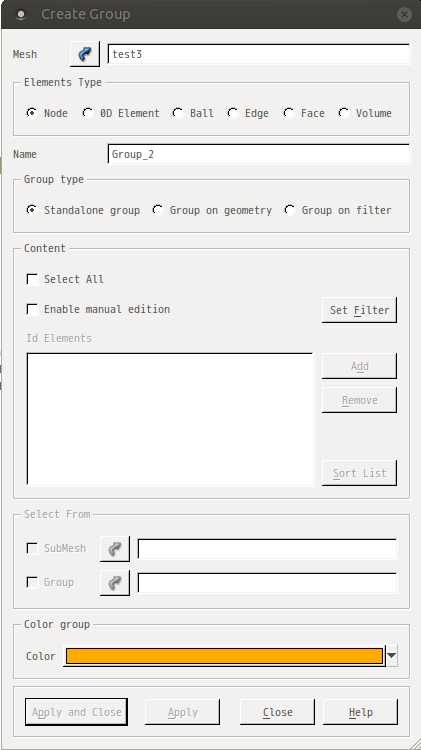Image resolution: width=421 pixels, height=750 pixels.
Task: Click the blue Mesh selection arrow icon
Action: [85, 54]
